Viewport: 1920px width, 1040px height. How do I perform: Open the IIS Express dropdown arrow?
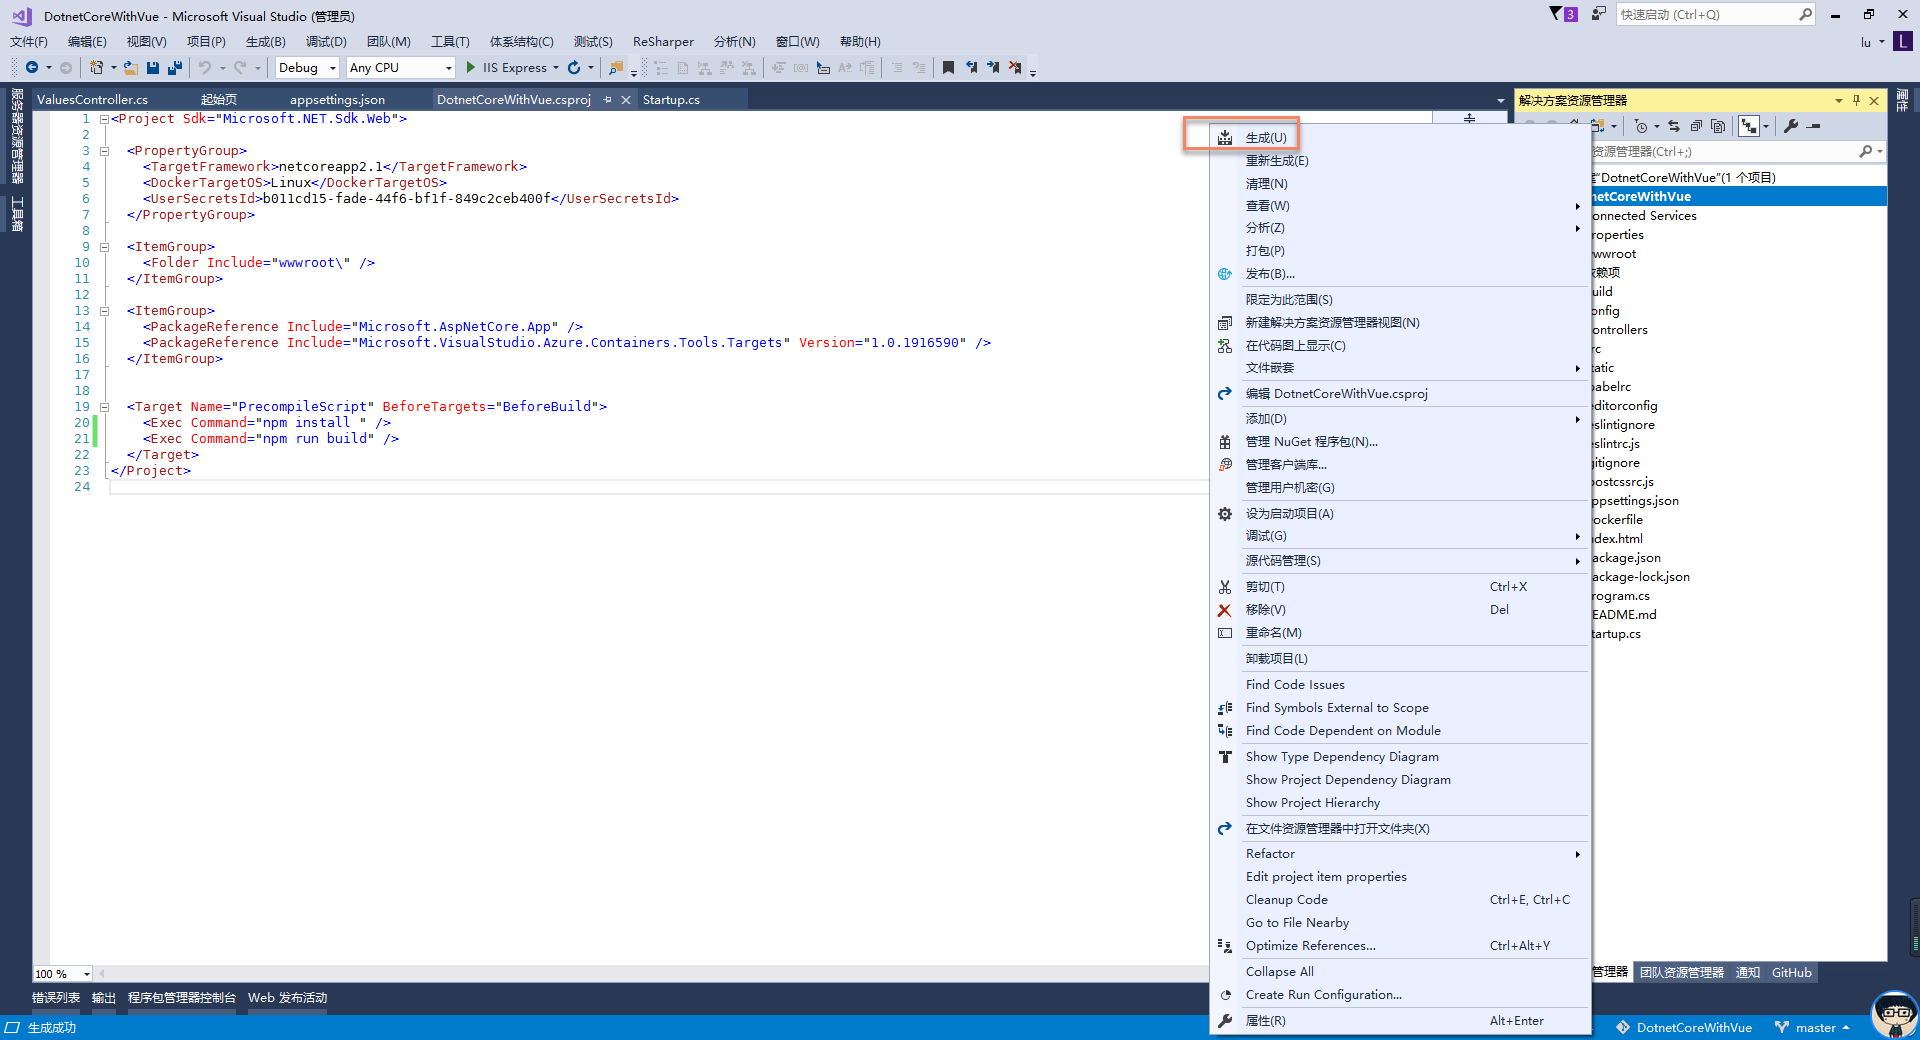(556, 68)
